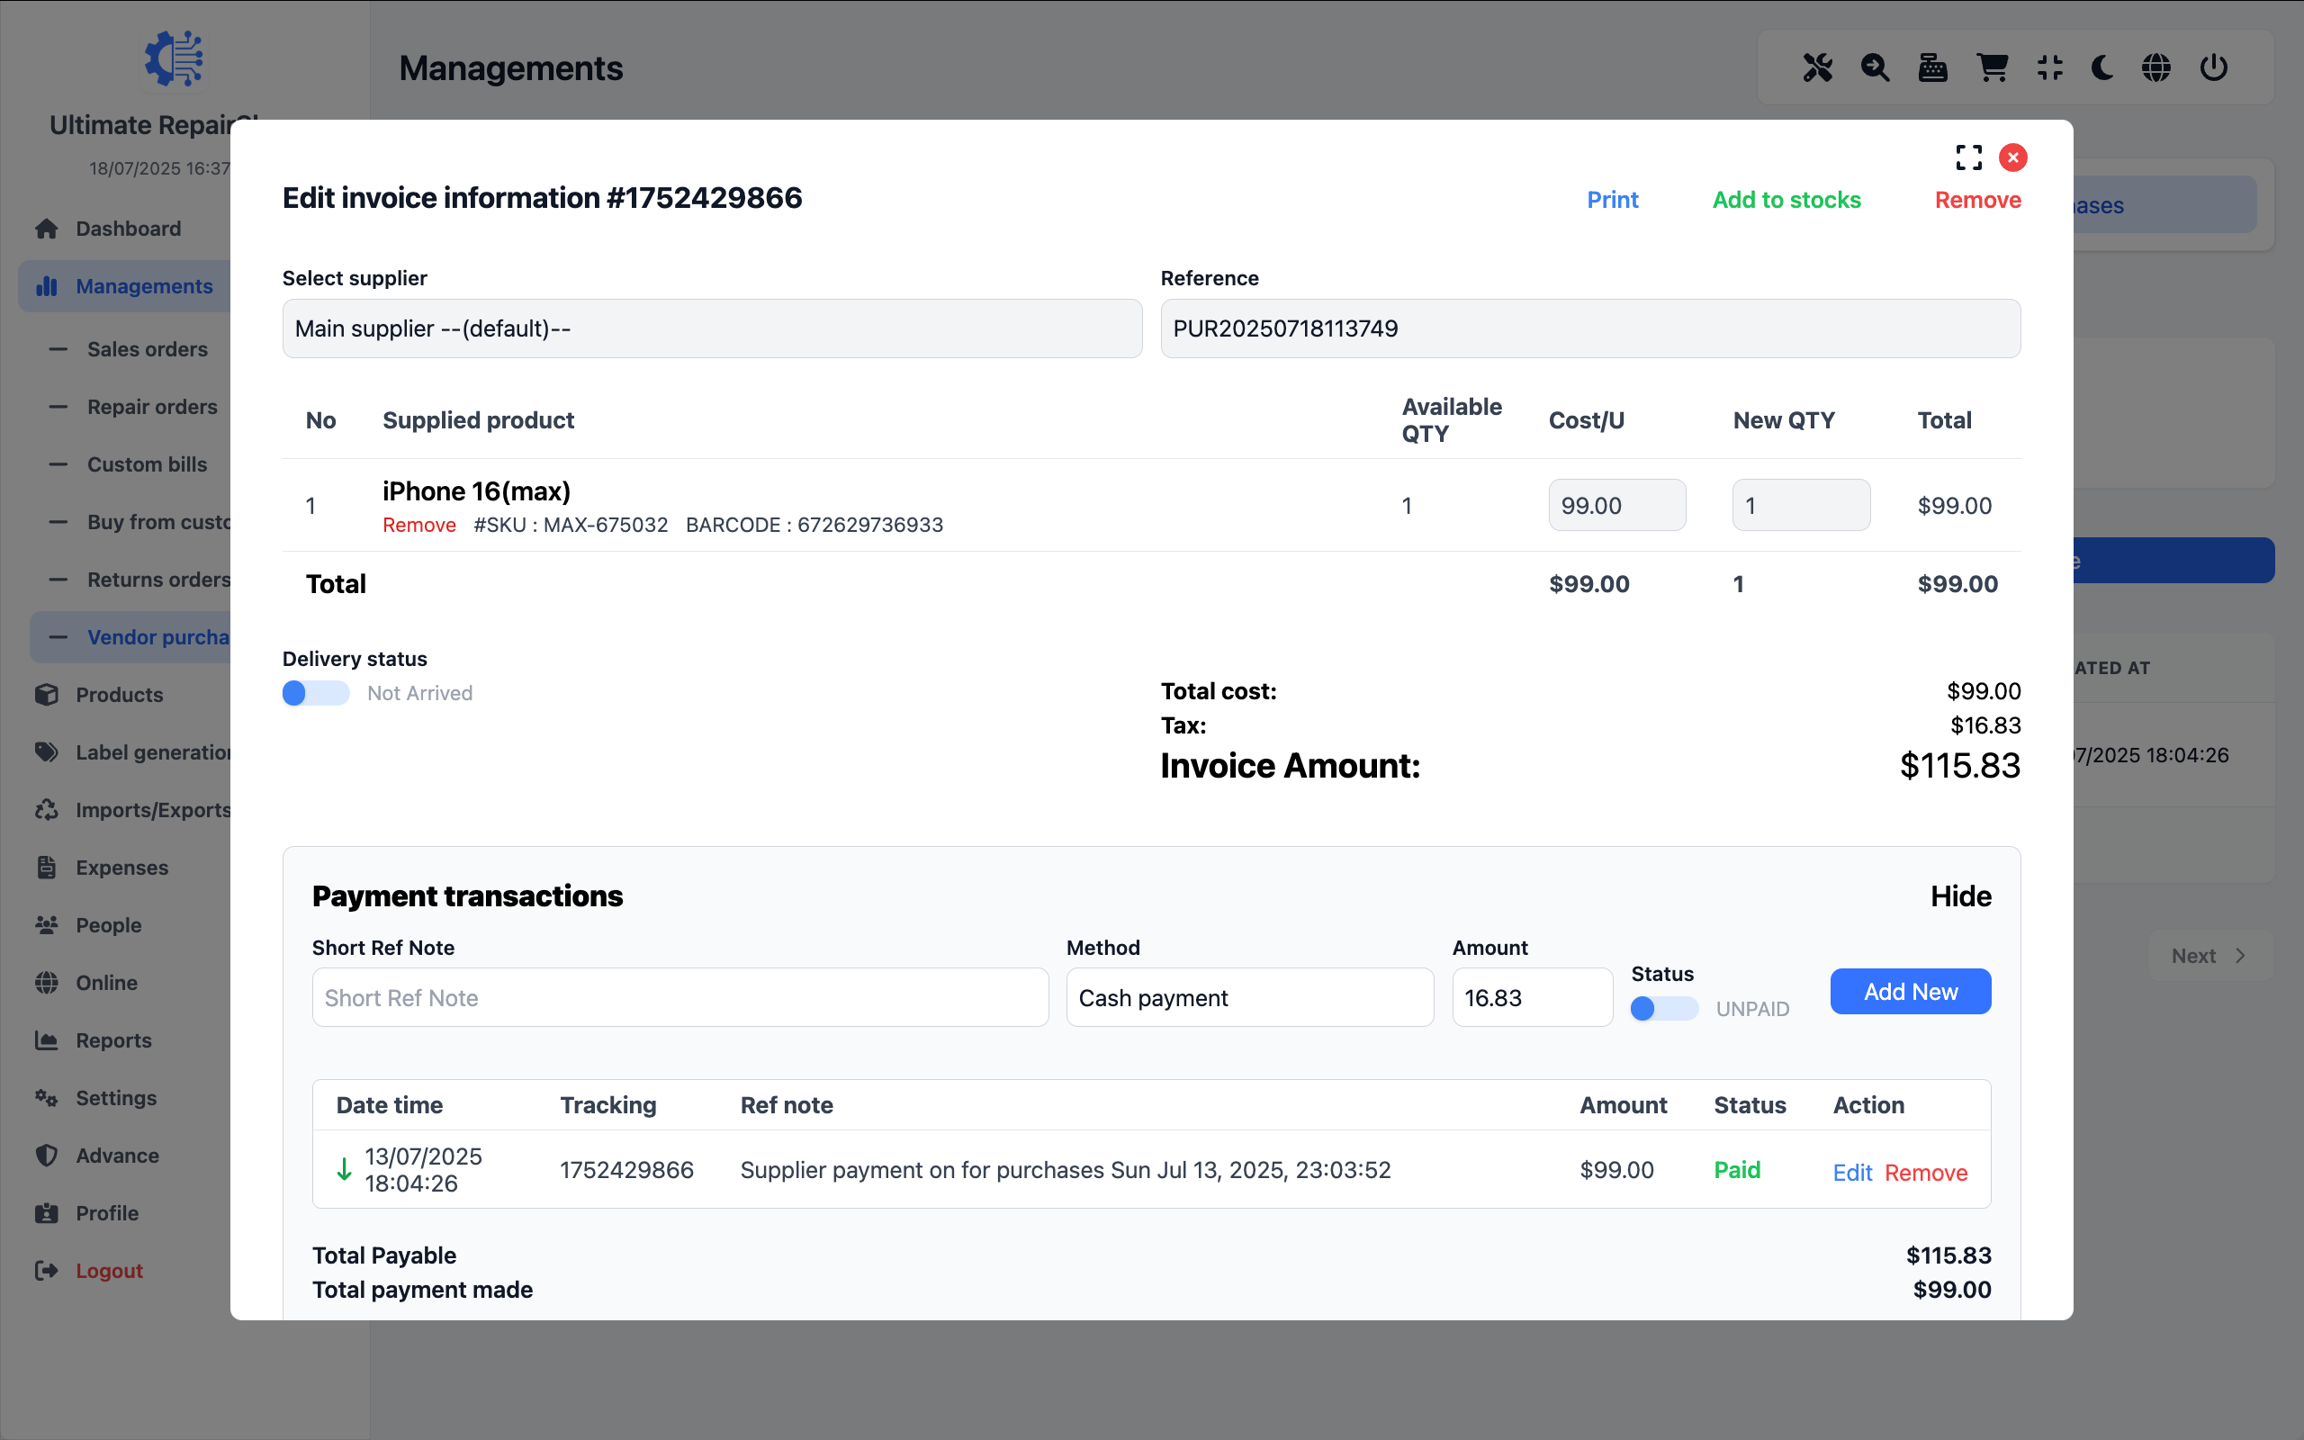Toggle the Not Arrived delivery status switch
Screen dimensions: 2304x1440
(315, 693)
